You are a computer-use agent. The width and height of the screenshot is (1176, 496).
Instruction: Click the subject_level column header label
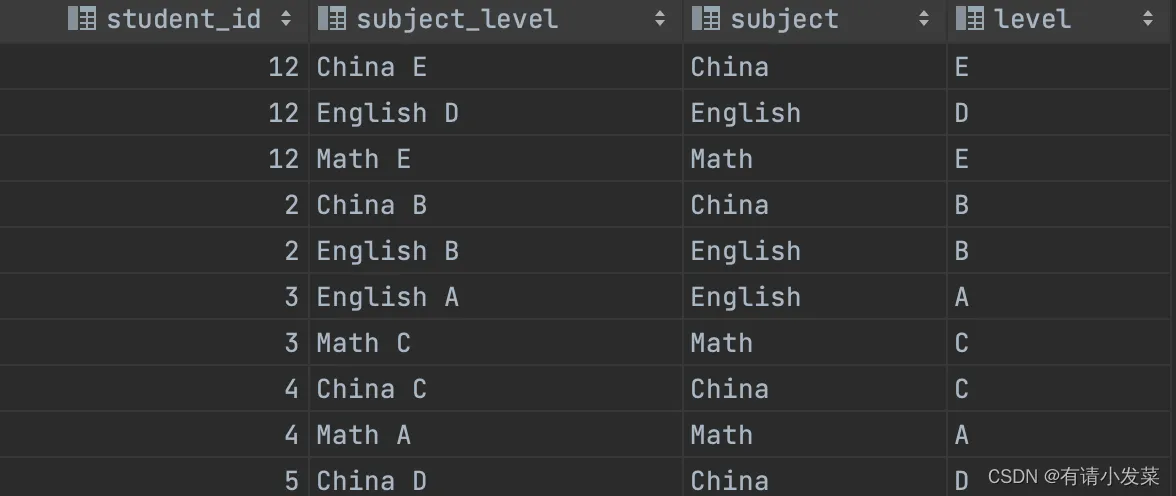point(457,18)
